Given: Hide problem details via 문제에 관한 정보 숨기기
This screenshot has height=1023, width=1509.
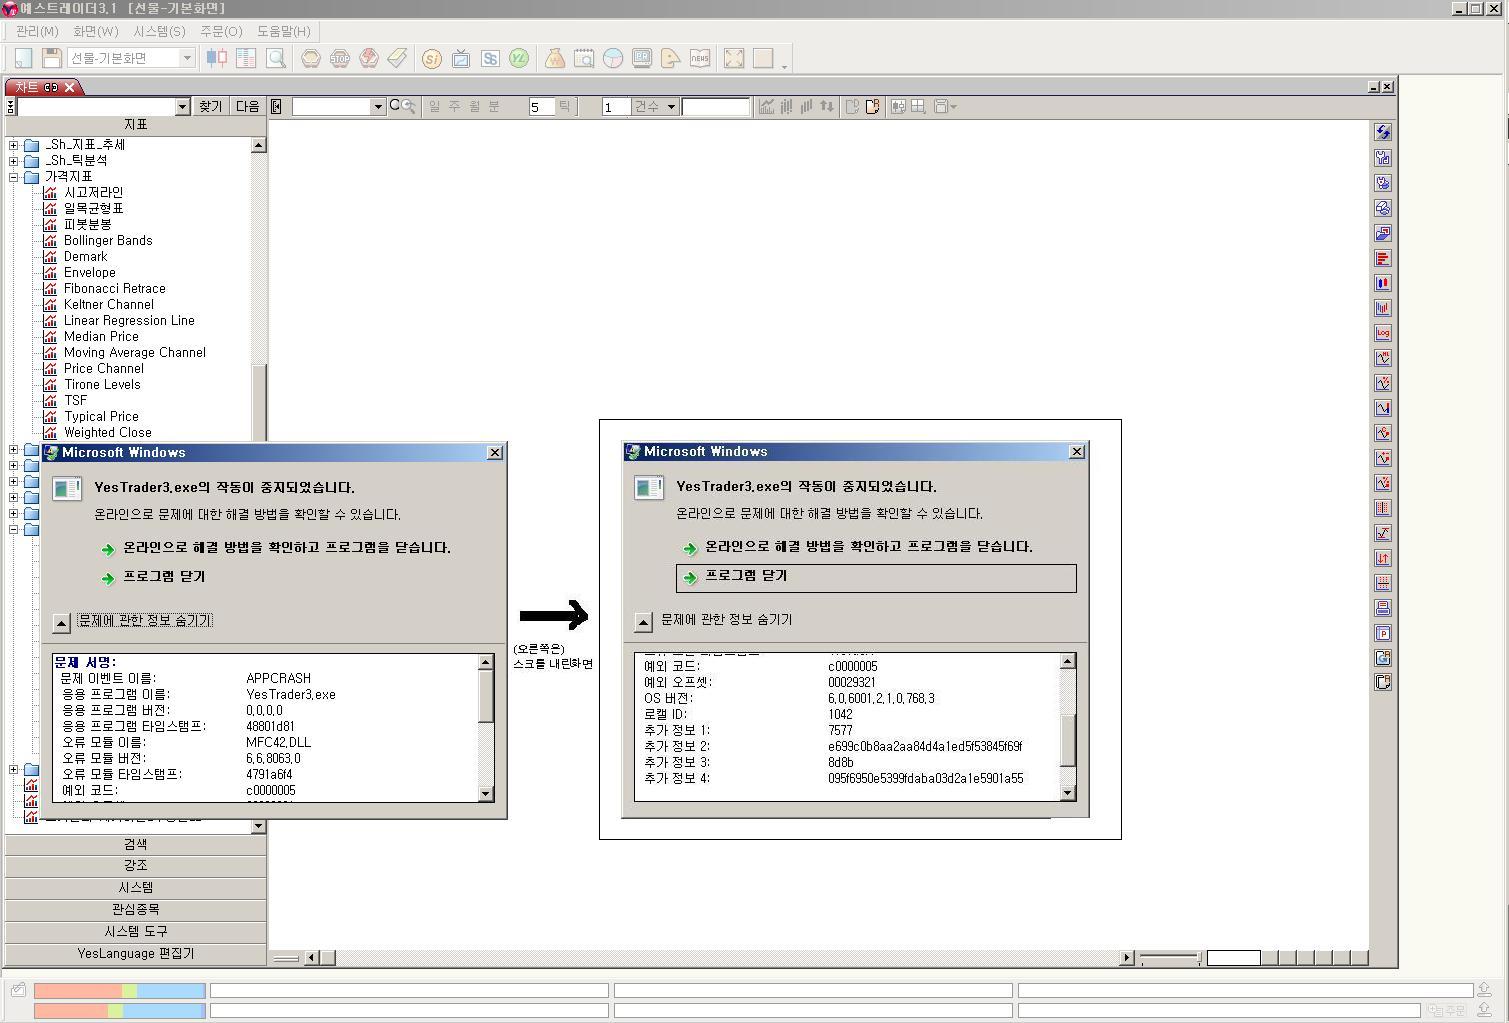Looking at the screenshot, I should click(144, 621).
